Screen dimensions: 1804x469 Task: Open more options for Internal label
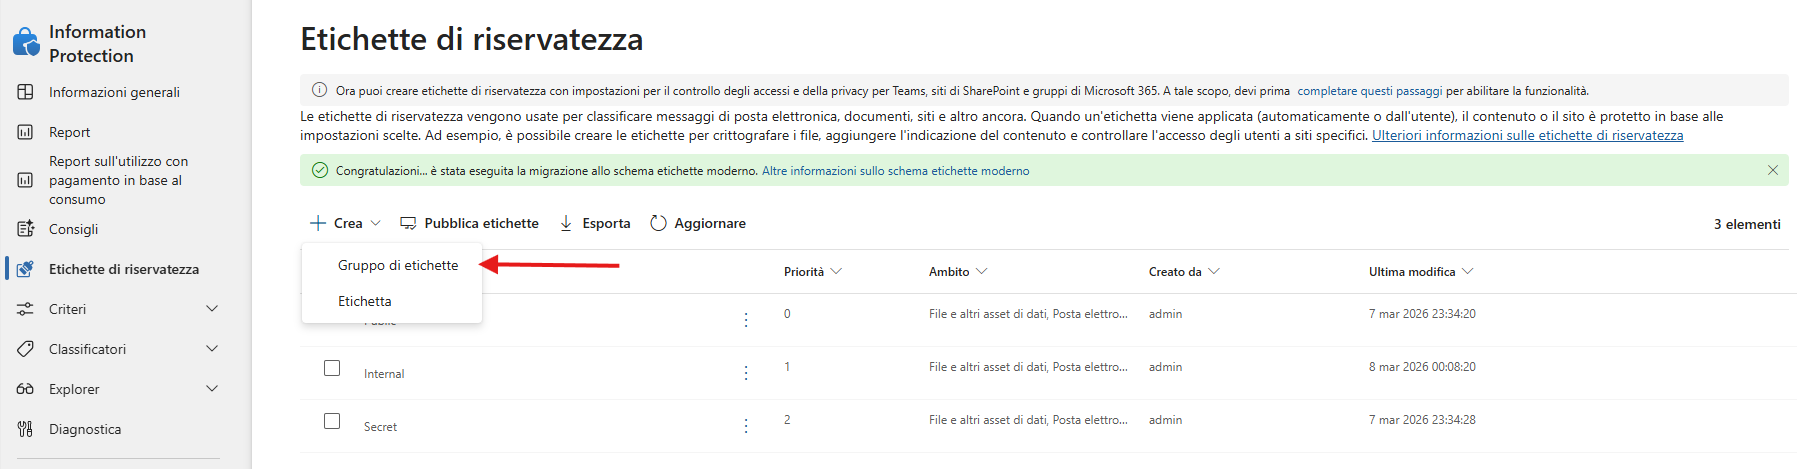point(746,373)
